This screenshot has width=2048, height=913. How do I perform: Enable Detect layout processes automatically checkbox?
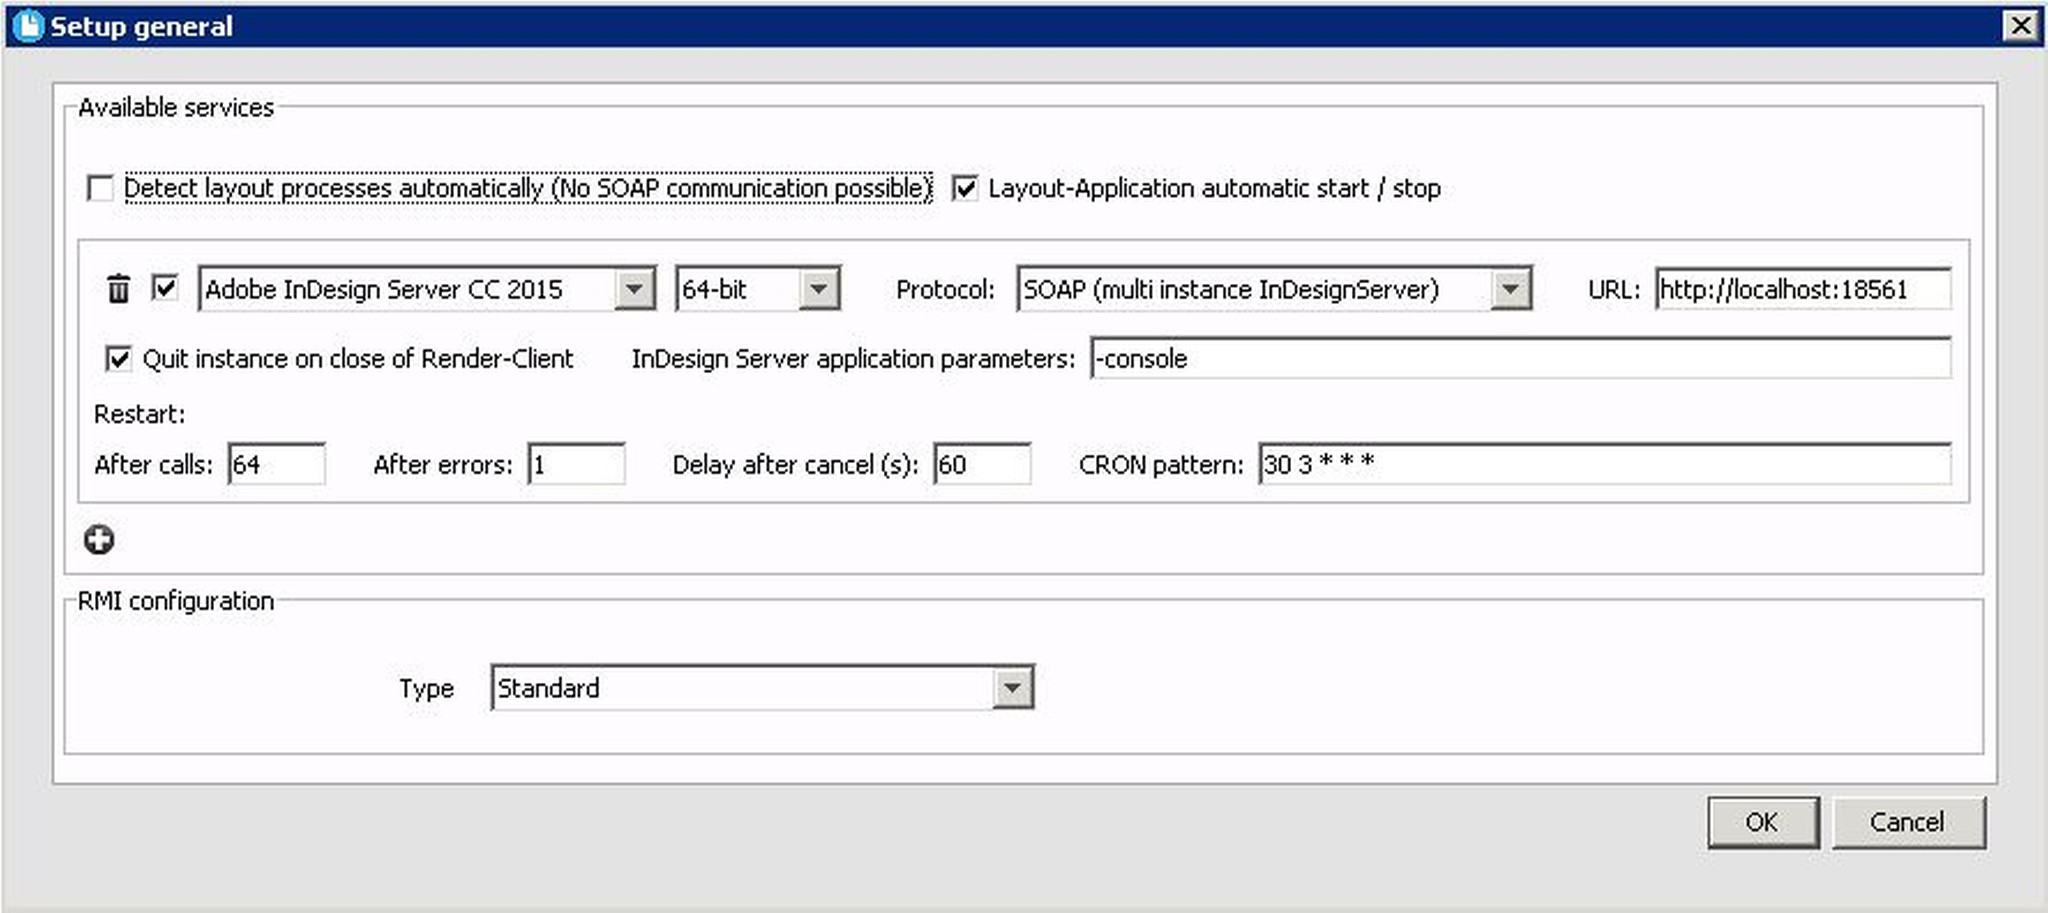click(x=101, y=188)
